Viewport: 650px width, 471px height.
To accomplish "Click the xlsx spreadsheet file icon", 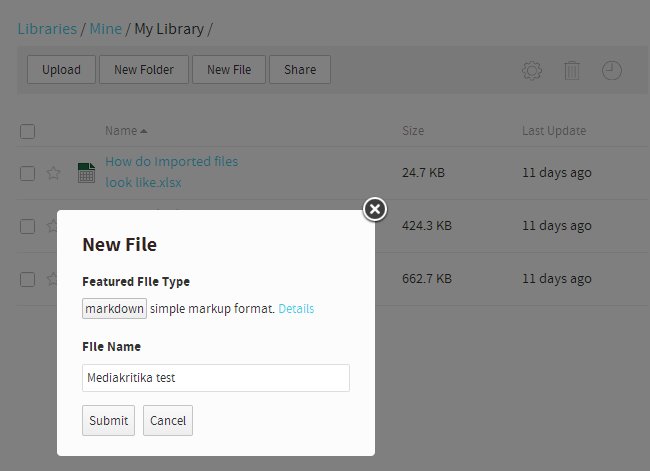I will pyautogui.click(x=86, y=172).
